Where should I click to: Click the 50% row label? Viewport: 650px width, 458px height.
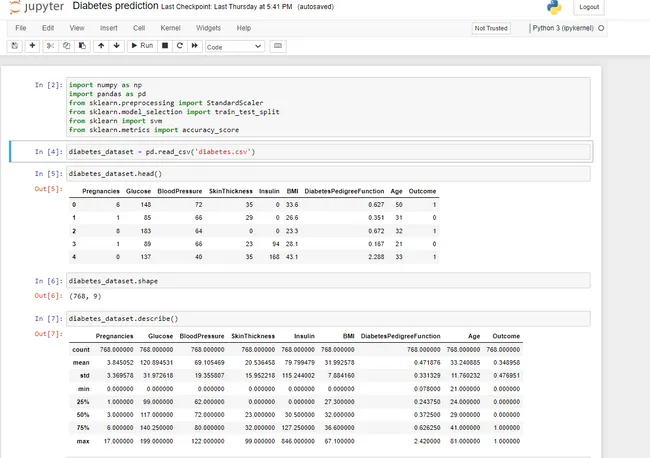83,414
